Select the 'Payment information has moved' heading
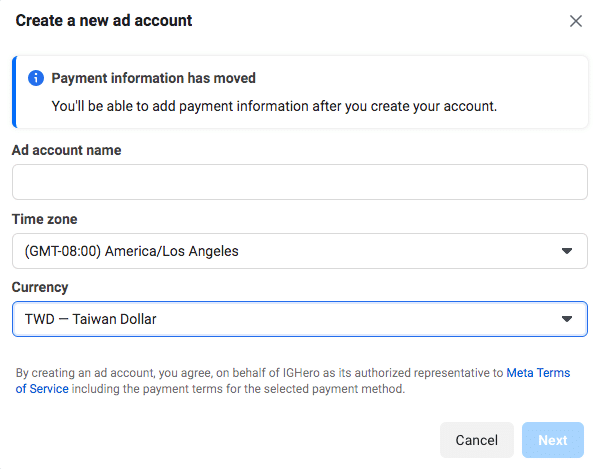The height and width of the screenshot is (469, 597). point(153,78)
